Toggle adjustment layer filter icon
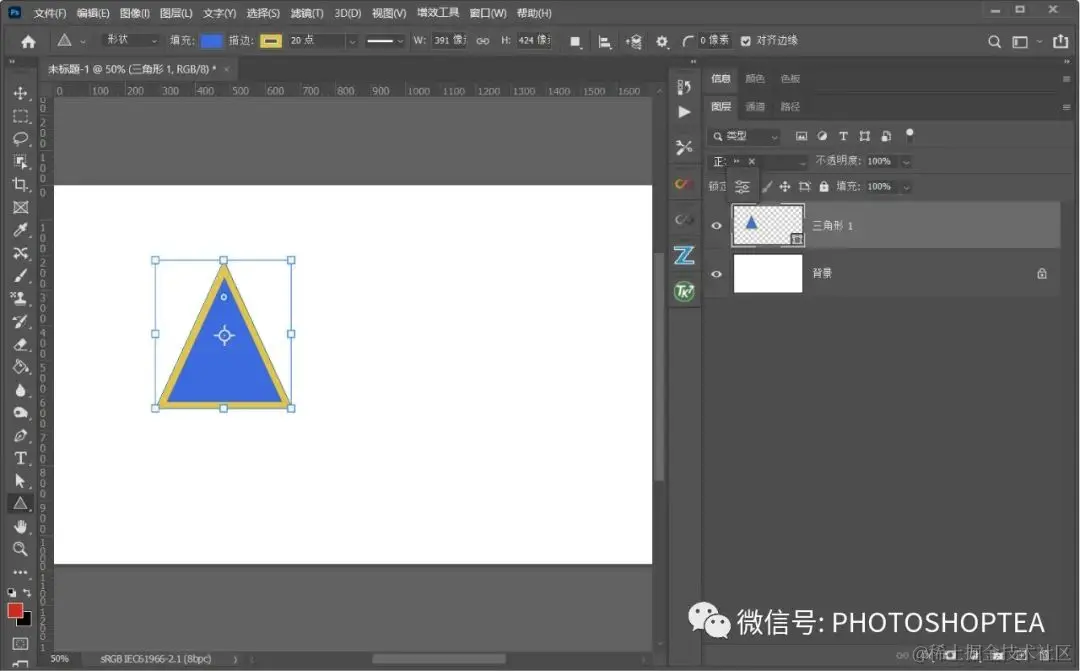Image resolution: width=1080 pixels, height=671 pixels. tap(822, 136)
